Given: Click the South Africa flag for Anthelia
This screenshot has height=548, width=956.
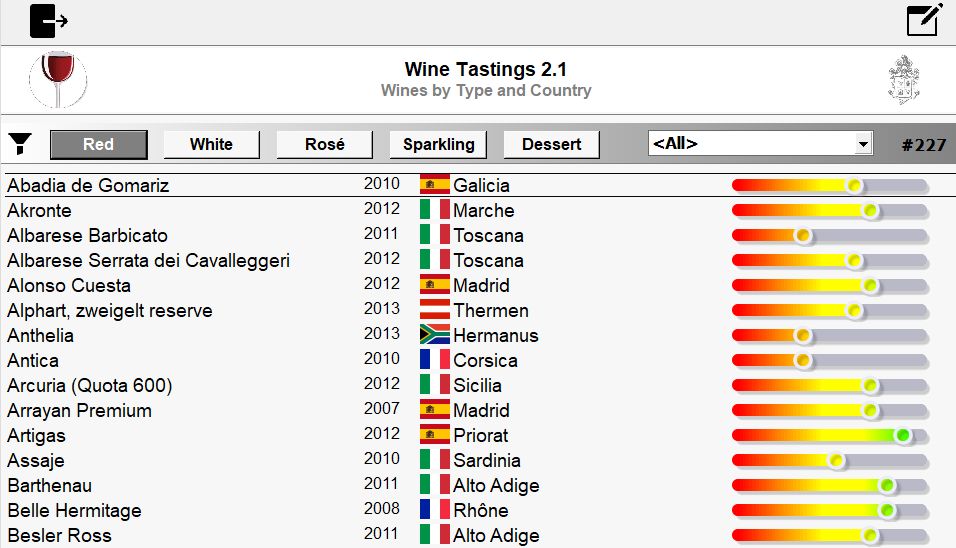Looking at the screenshot, I should [x=435, y=335].
